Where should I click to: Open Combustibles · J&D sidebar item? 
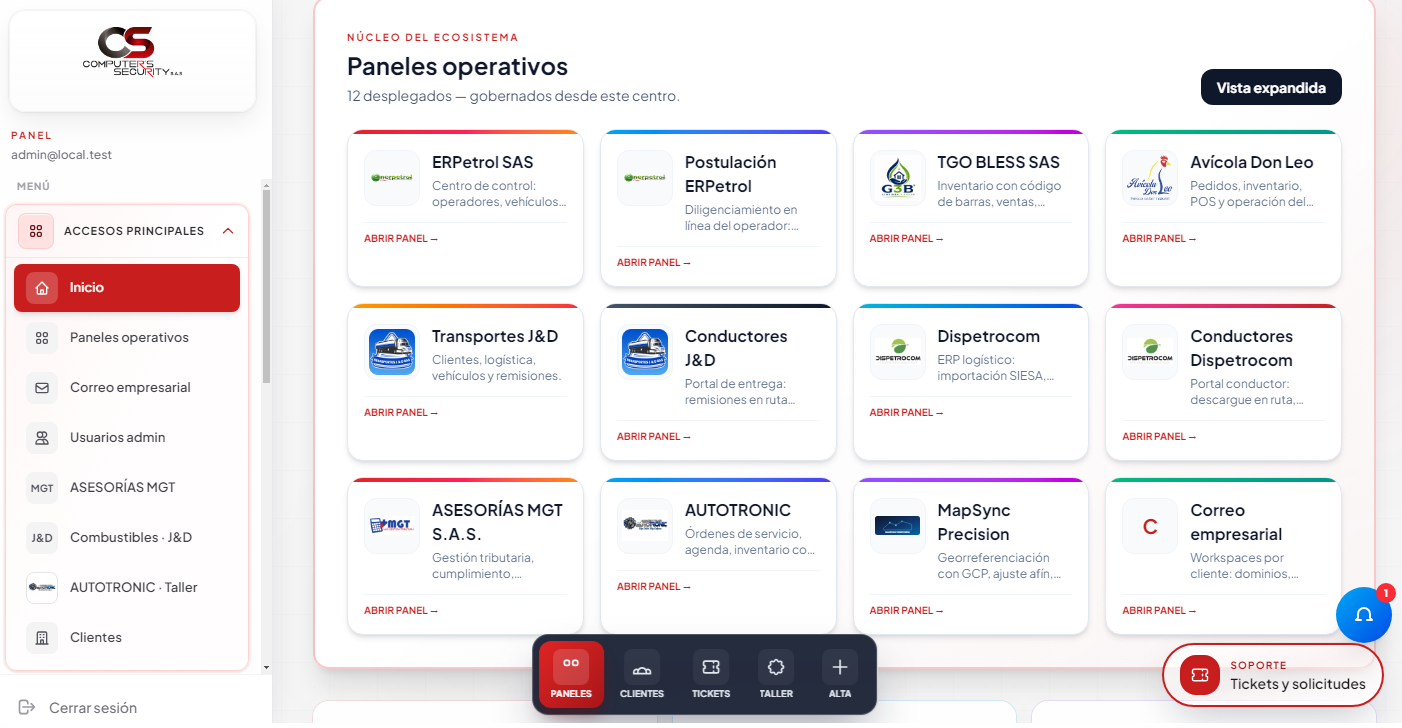click(x=127, y=538)
